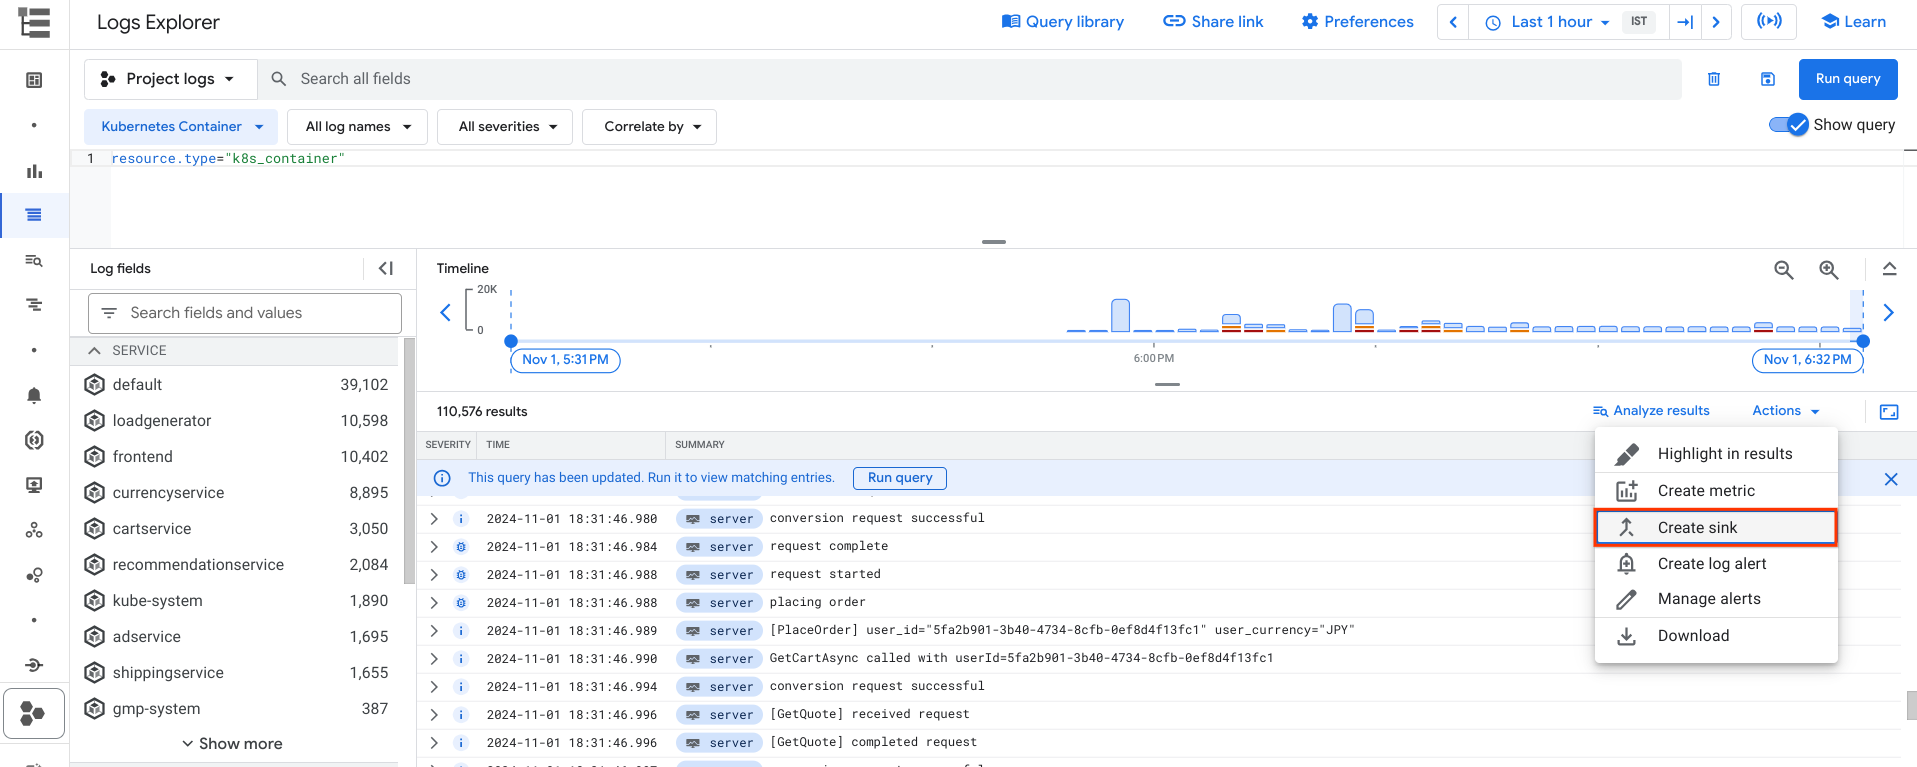The height and width of the screenshot is (767, 1917).
Task: Click the PlaceOrder log entry's server chip
Action: pos(720,631)
